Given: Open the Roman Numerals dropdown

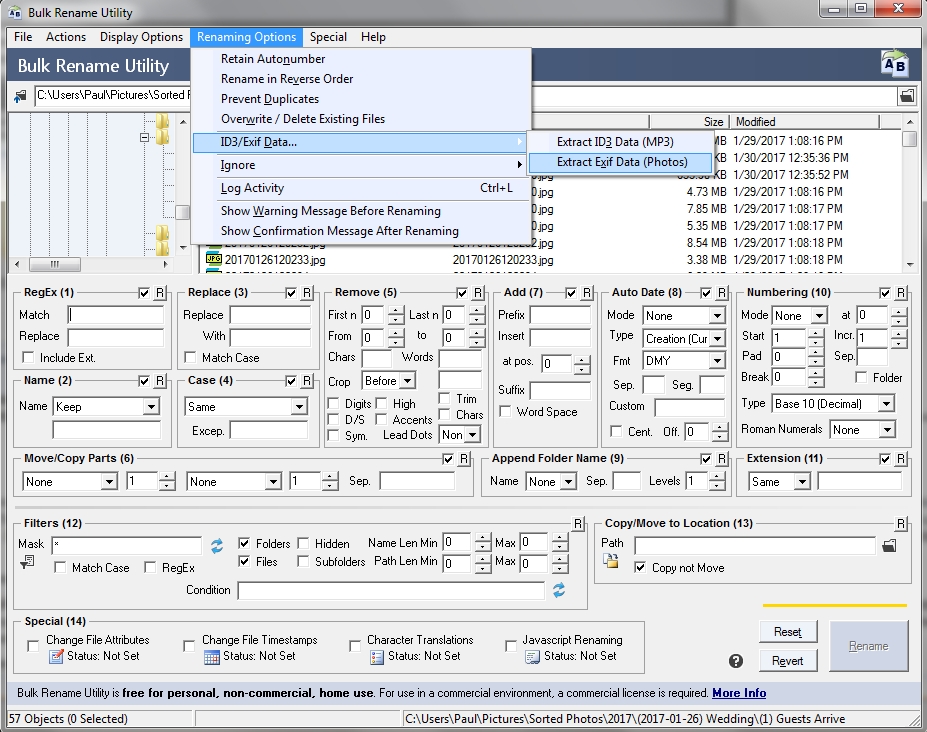Looking at the screenshot, I should tap(887, 430).
